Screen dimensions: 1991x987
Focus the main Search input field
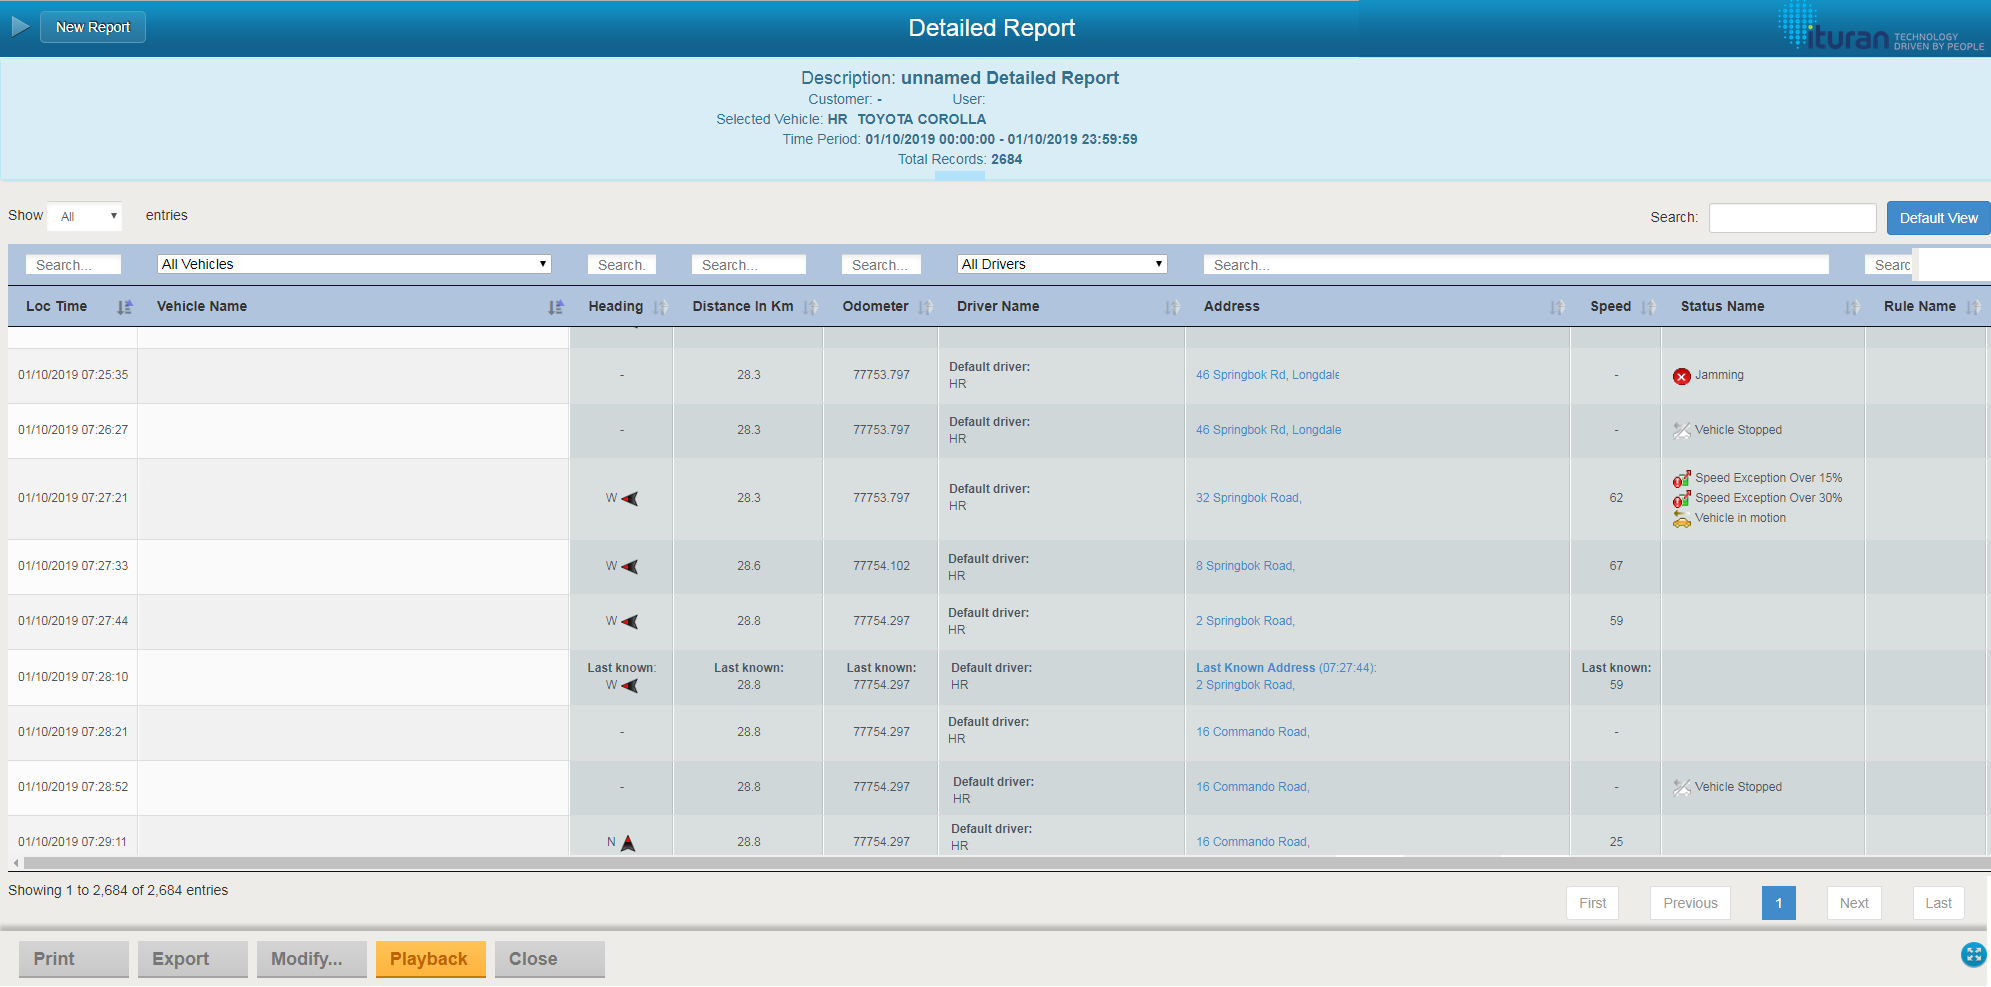[x=1792, y=218]
